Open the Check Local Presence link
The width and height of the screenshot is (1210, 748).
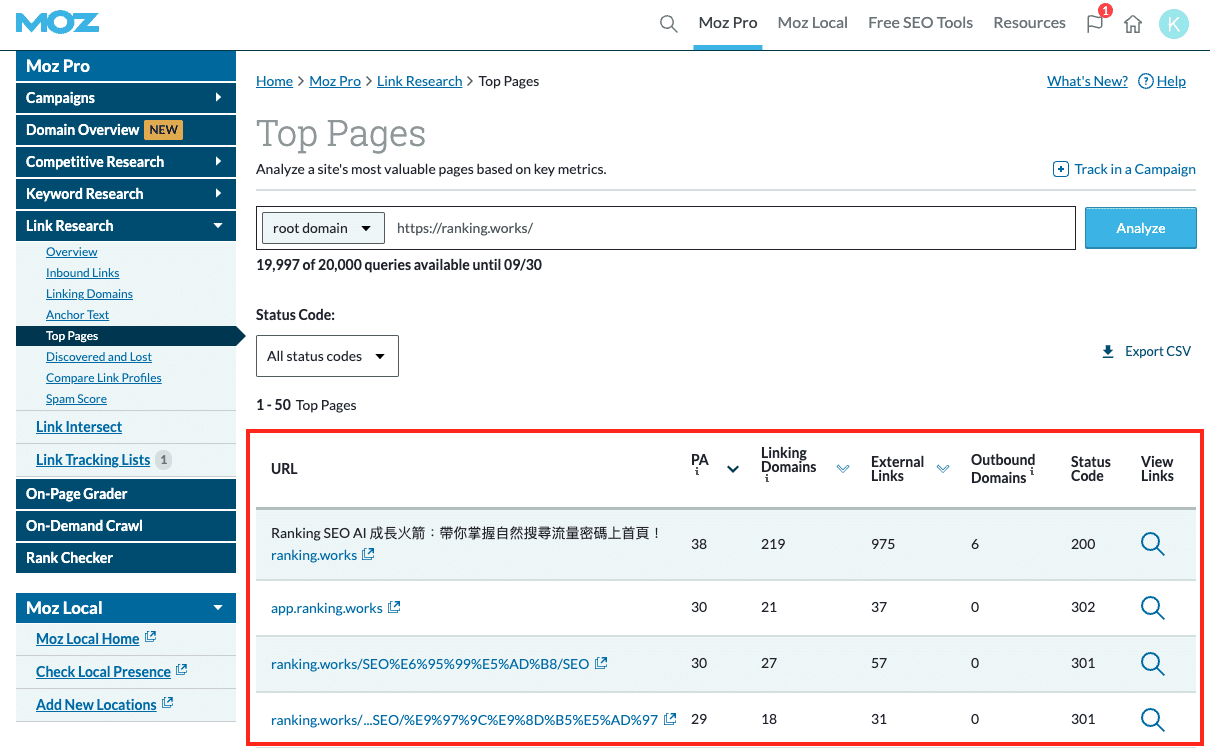[104, 672]
